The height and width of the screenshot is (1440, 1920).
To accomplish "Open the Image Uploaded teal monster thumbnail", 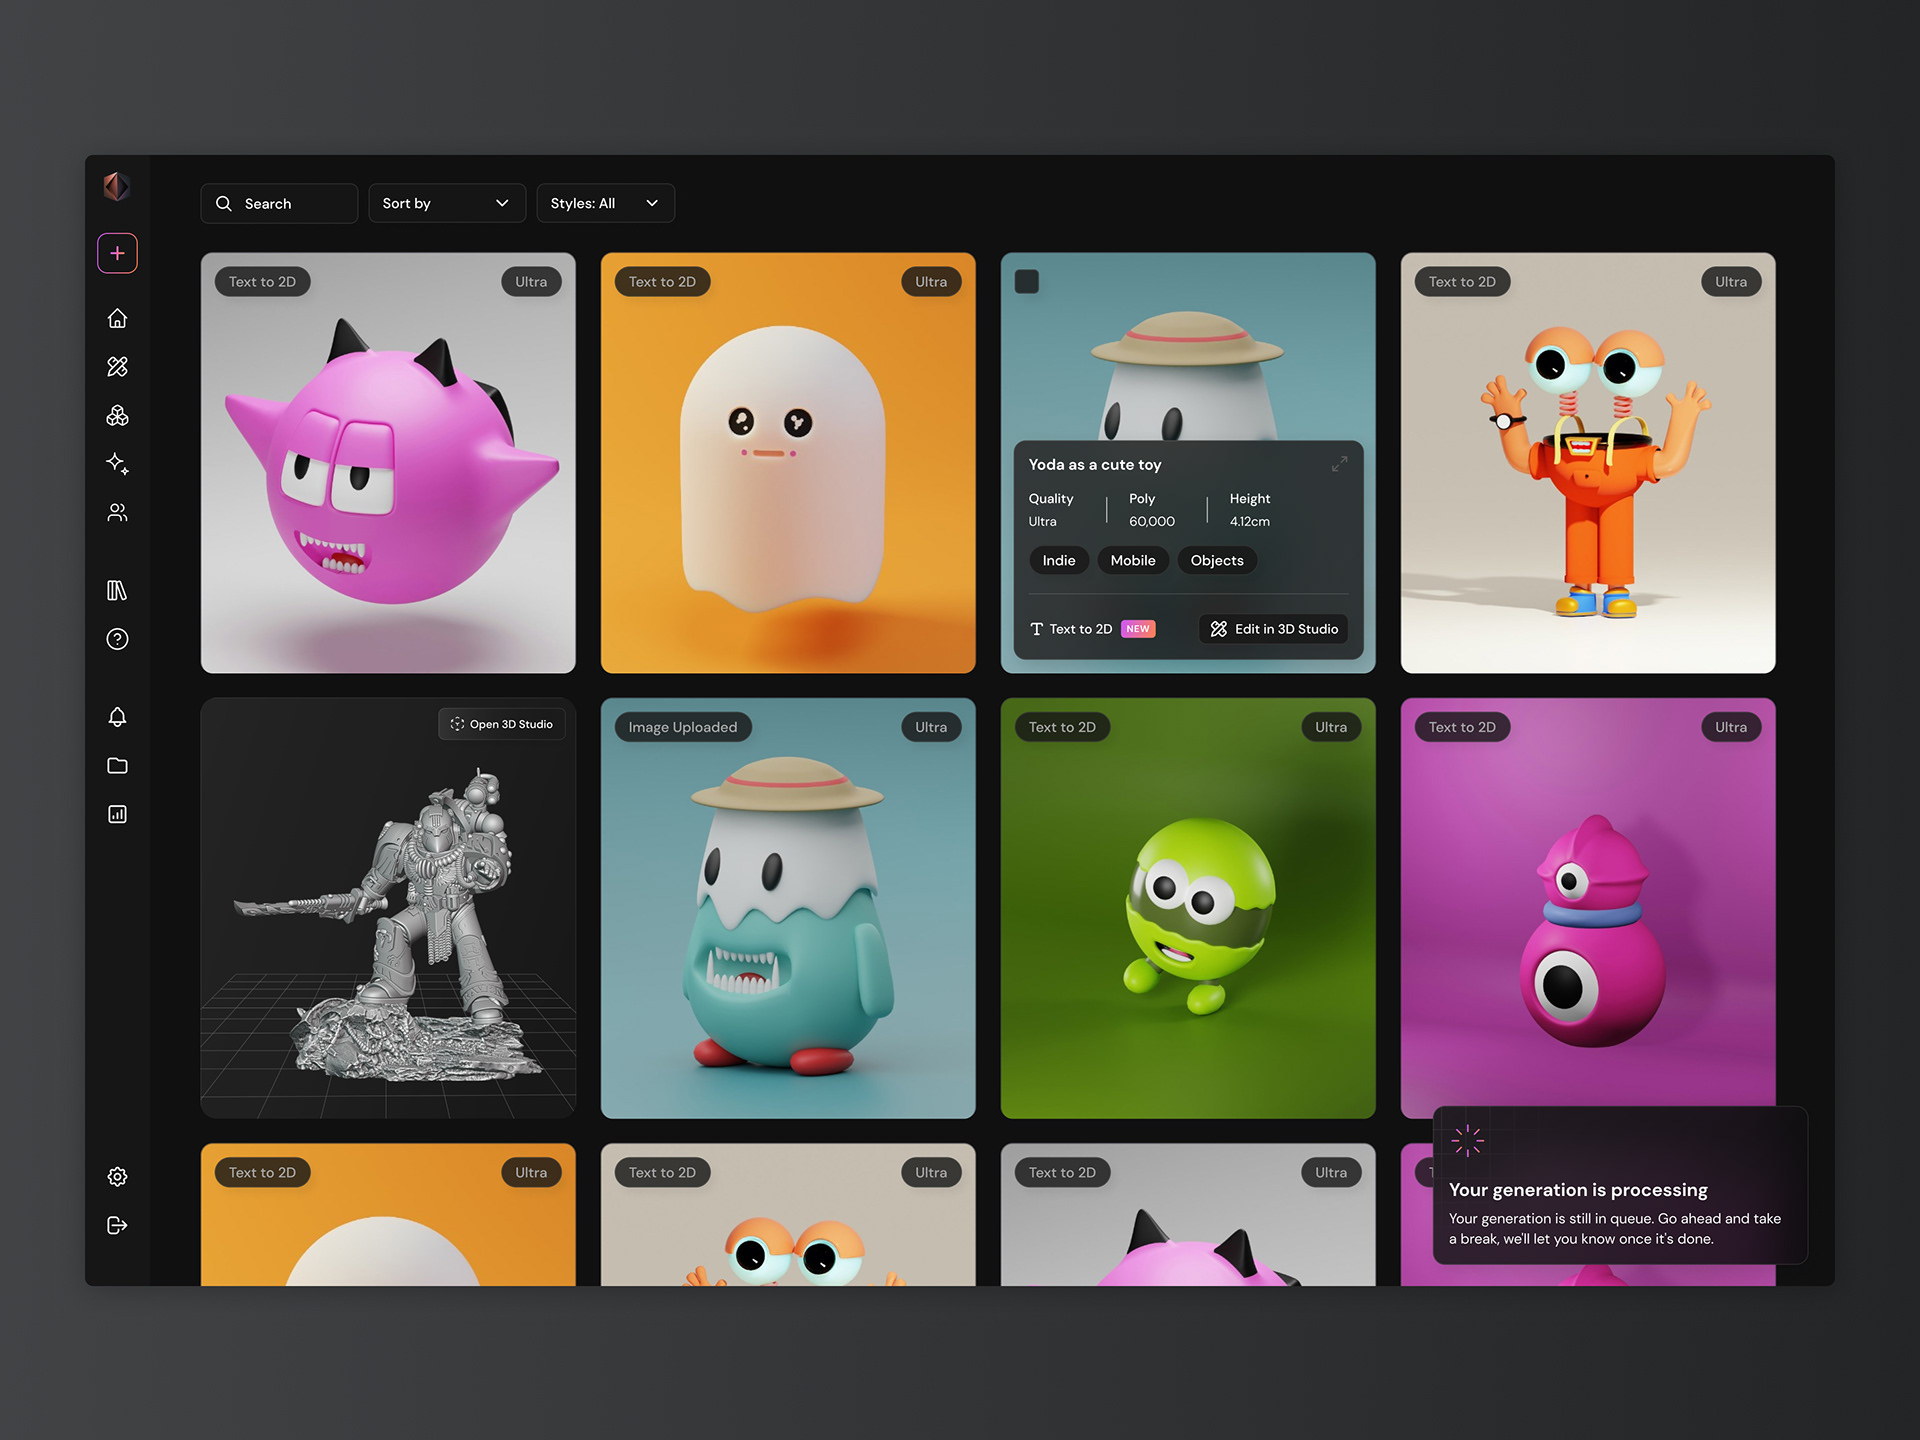I will point(788,908).
